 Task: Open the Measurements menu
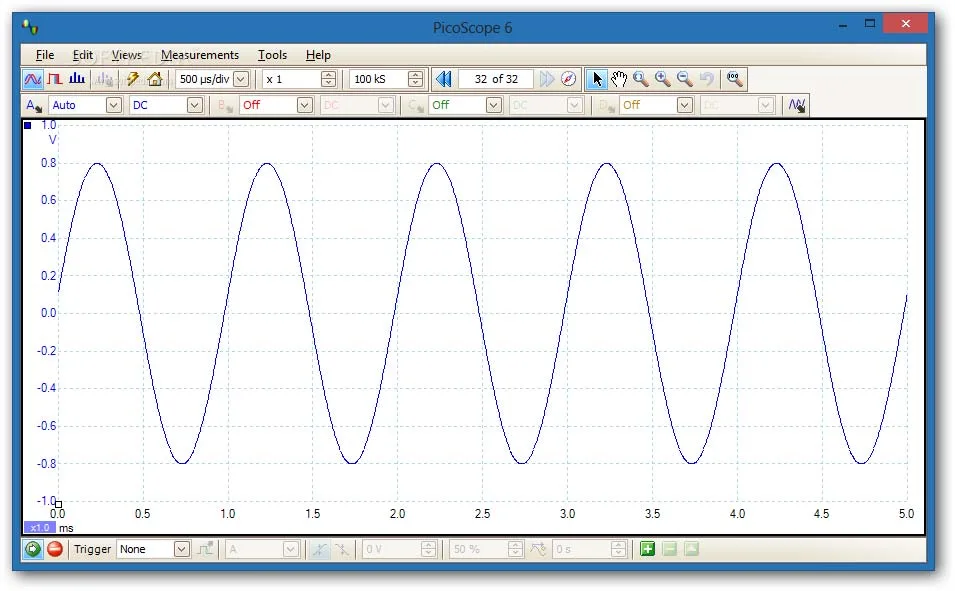point(200,55)
